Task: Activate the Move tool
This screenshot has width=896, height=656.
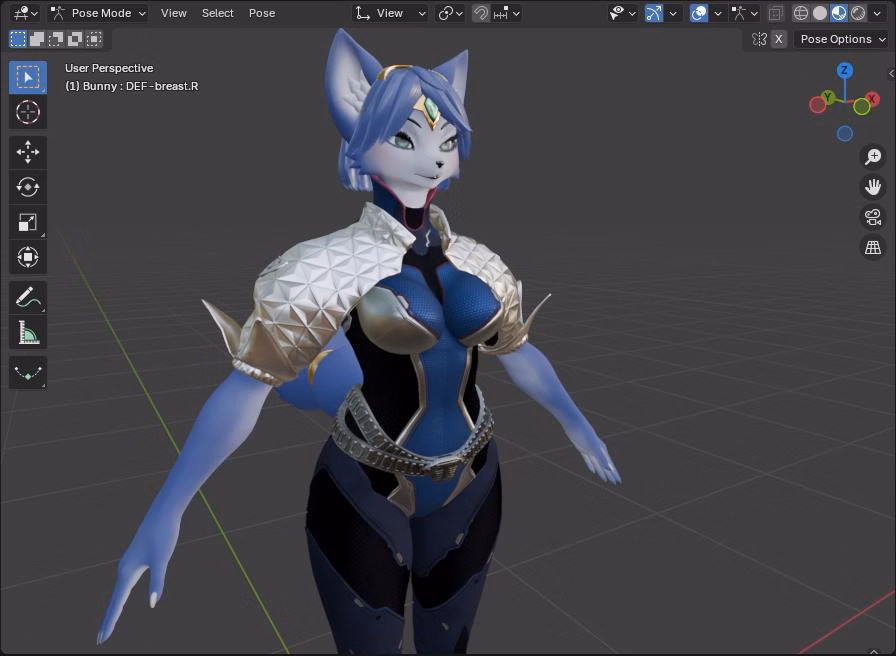Action: (x=27, y=152)
